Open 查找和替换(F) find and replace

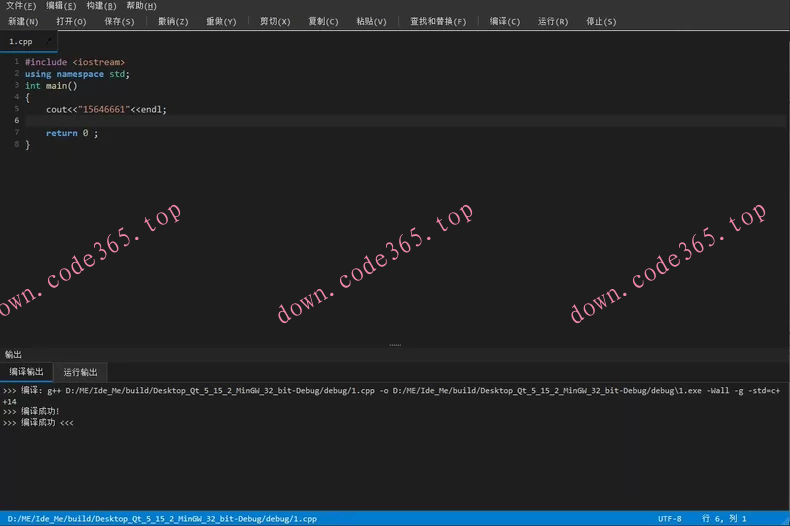438,21
